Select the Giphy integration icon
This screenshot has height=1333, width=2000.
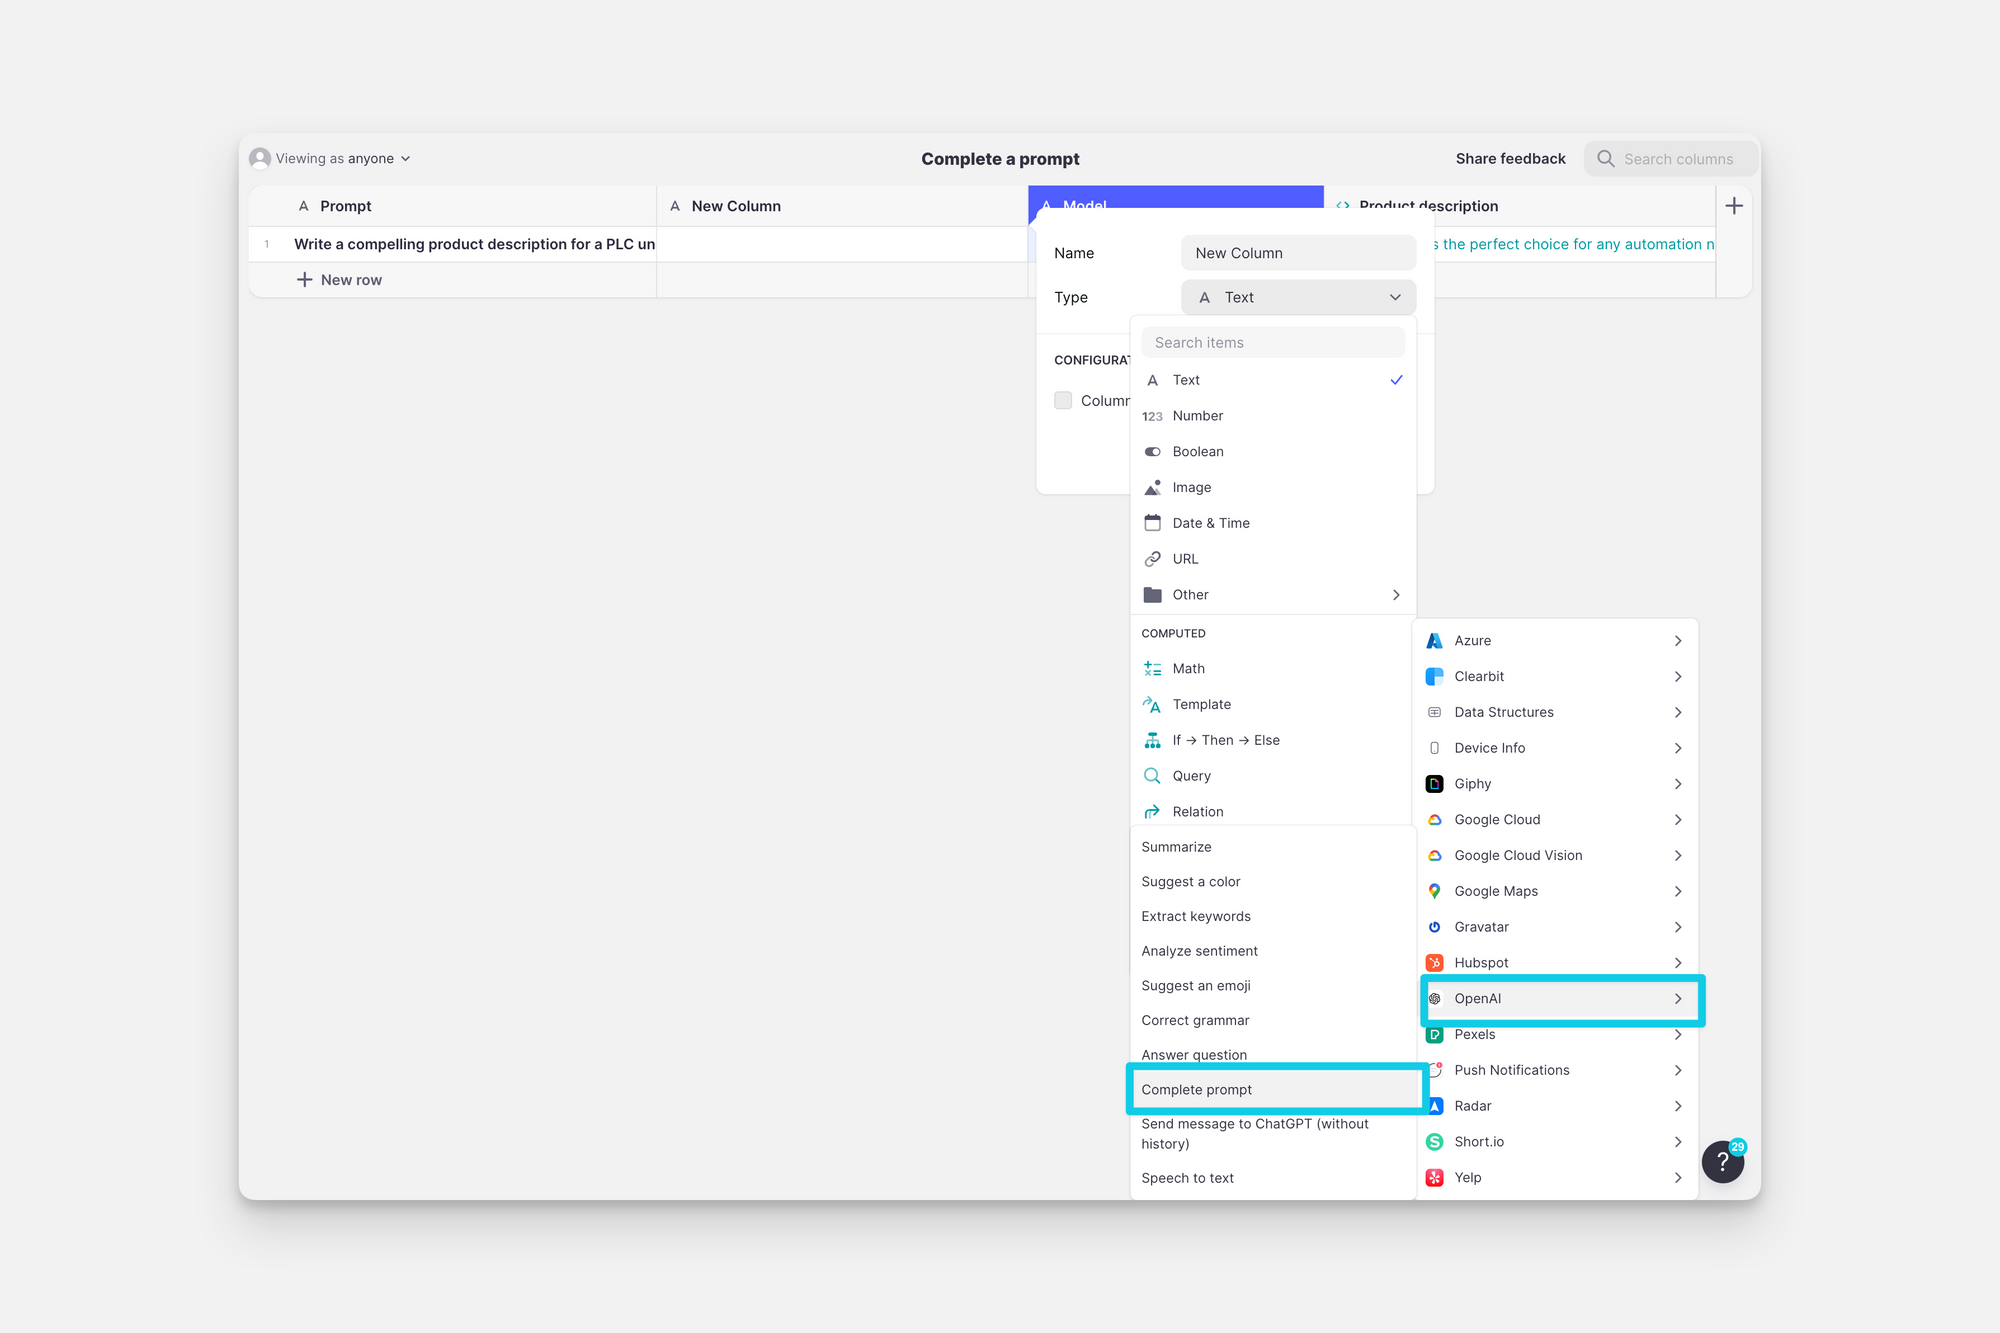(1434, 784)
